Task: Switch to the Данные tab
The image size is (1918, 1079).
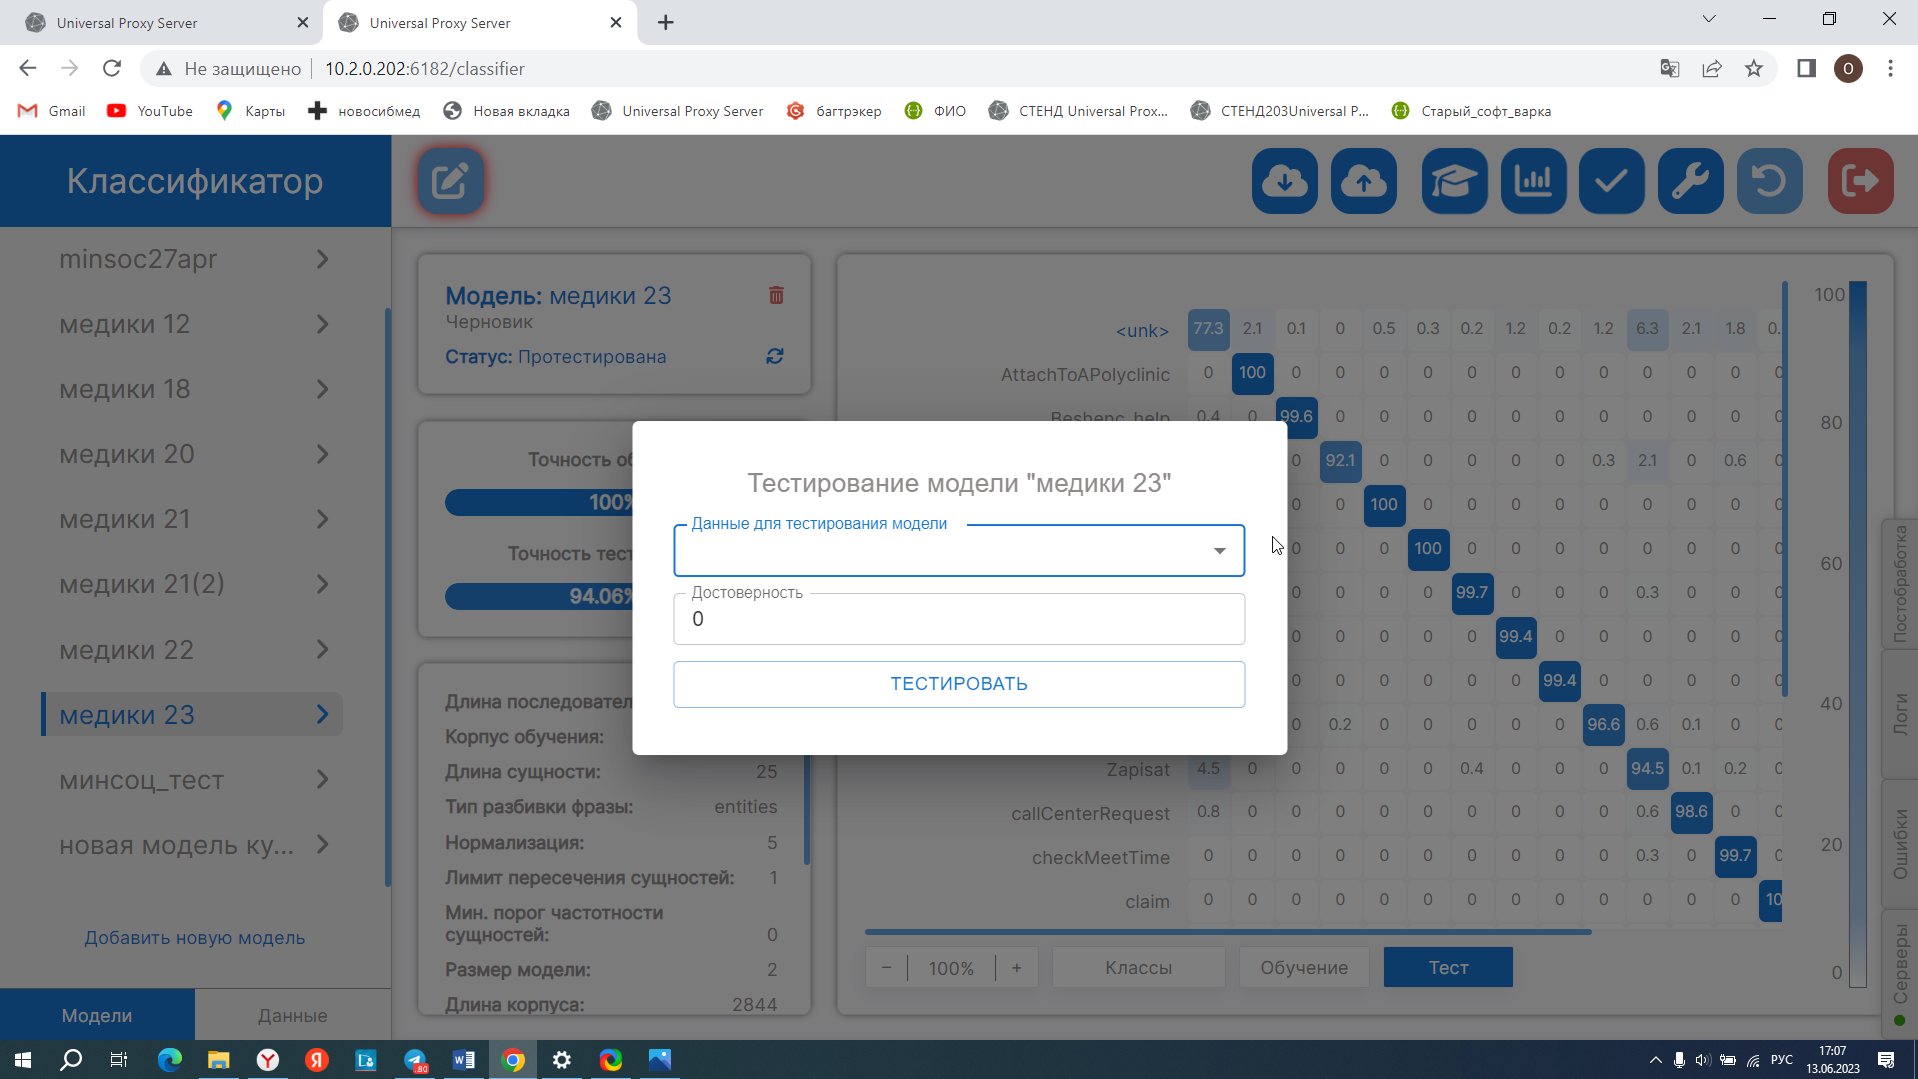Action: (292, 1015)
